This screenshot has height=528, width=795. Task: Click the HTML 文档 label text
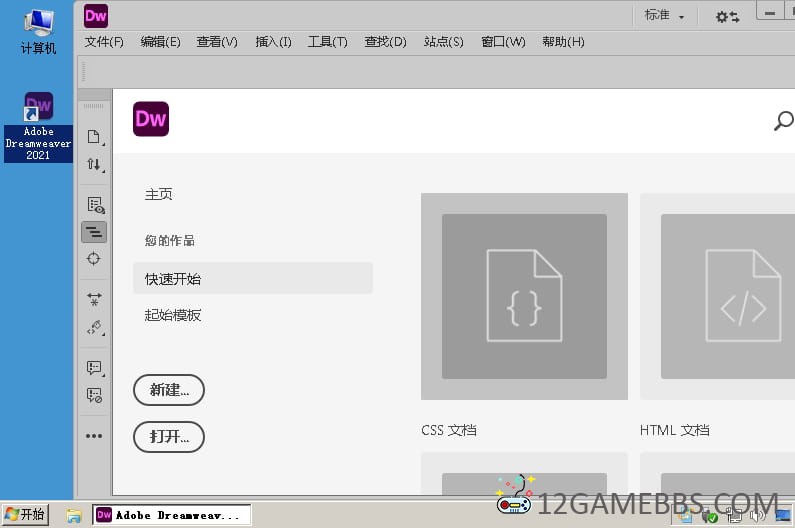click(x=674, y=430)
